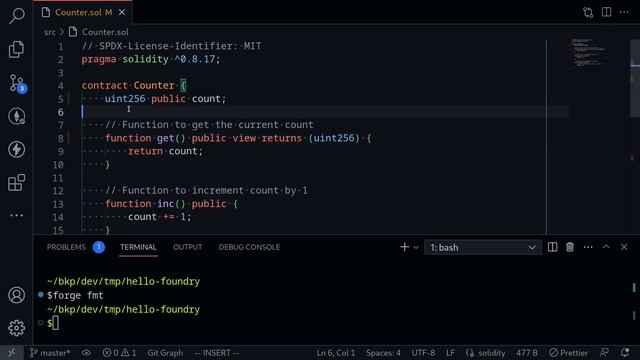
Task: Focus the terminal prompt input cursor
Action: point(56,323)
